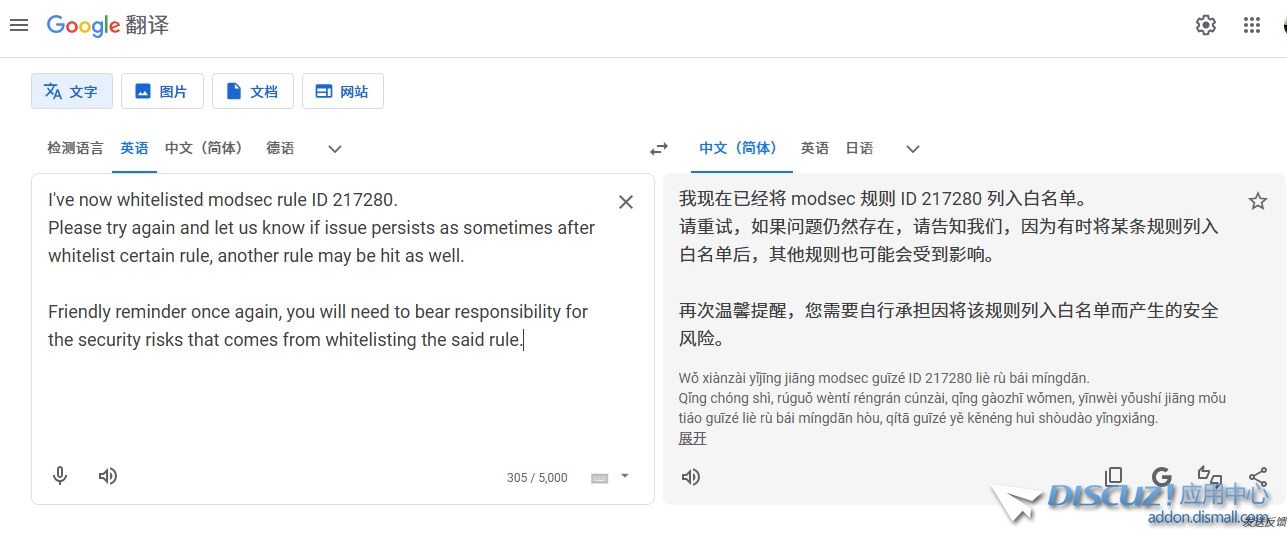The width and height of the screenshot is (1287, 543).
Task: Switch to the 图片 translation mode
Action: [x=162, y=91]
